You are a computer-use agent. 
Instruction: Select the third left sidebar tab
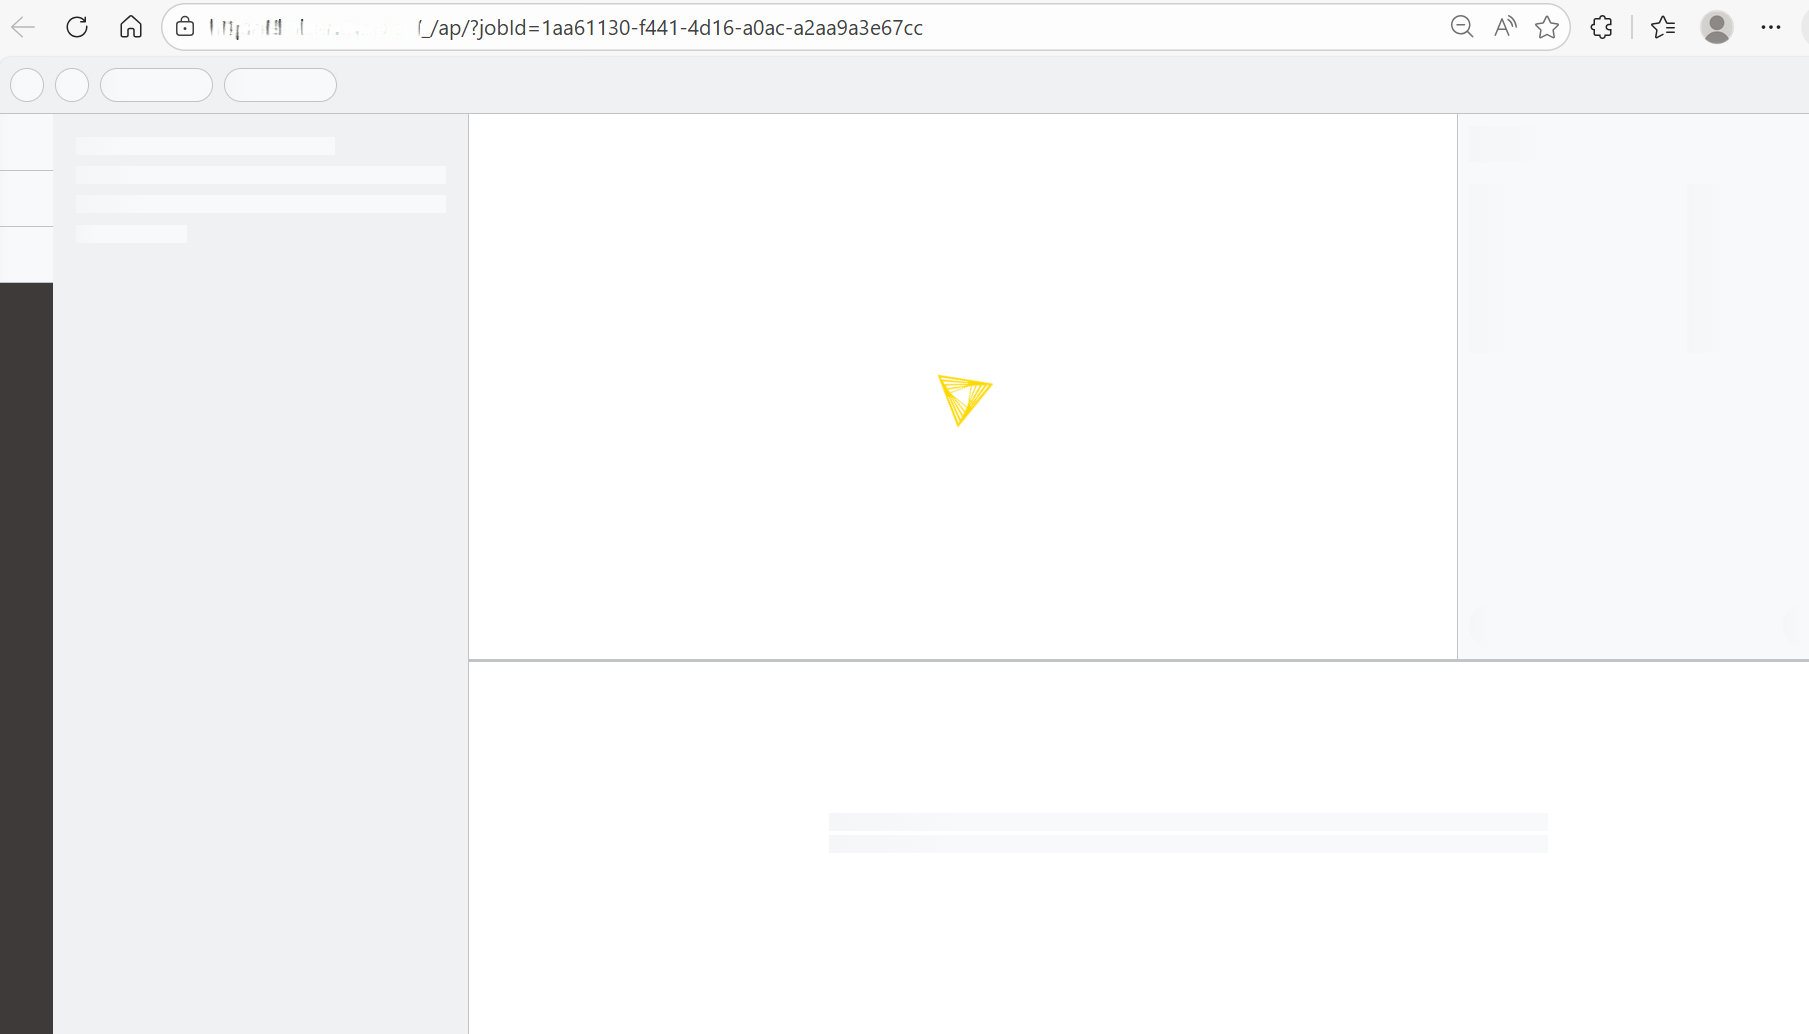[26, 254]
